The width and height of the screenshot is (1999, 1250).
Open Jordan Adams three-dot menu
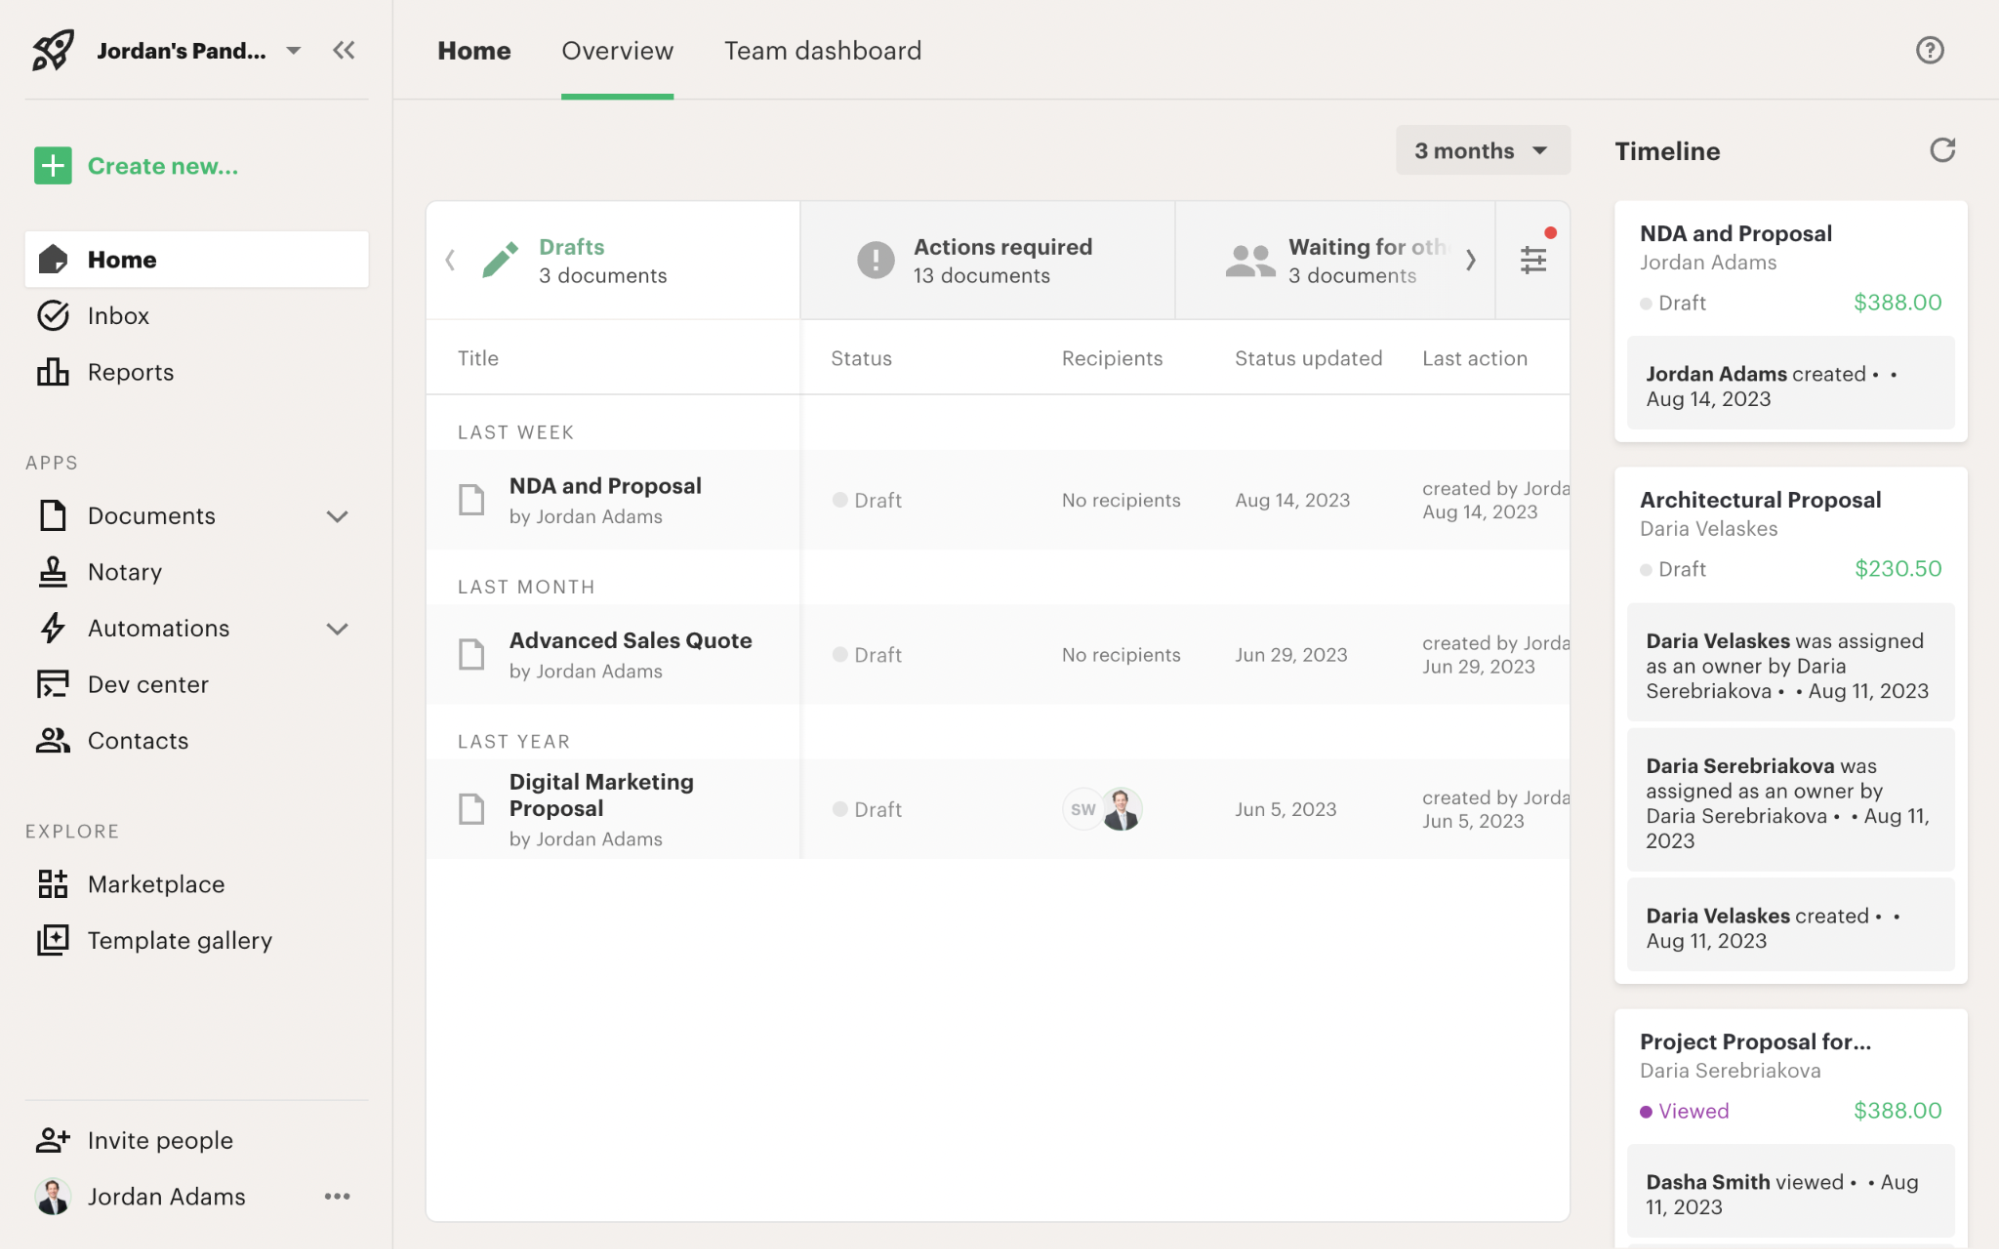[337, 1196]
